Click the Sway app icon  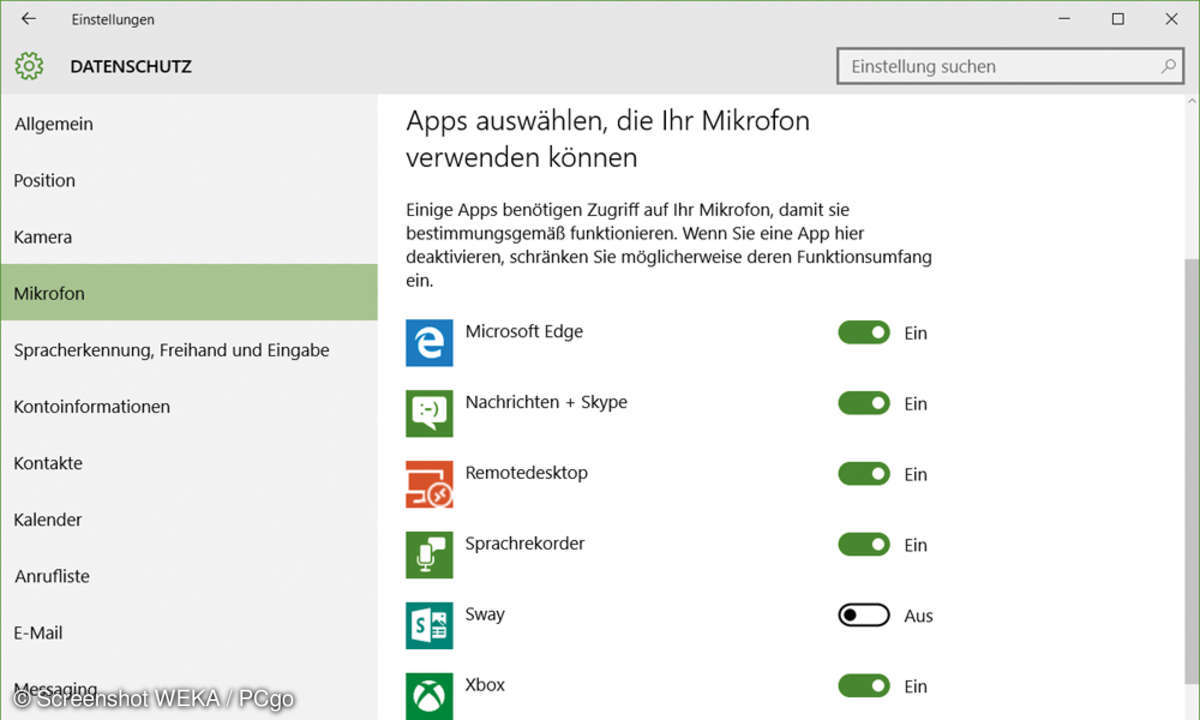point(429,626)
